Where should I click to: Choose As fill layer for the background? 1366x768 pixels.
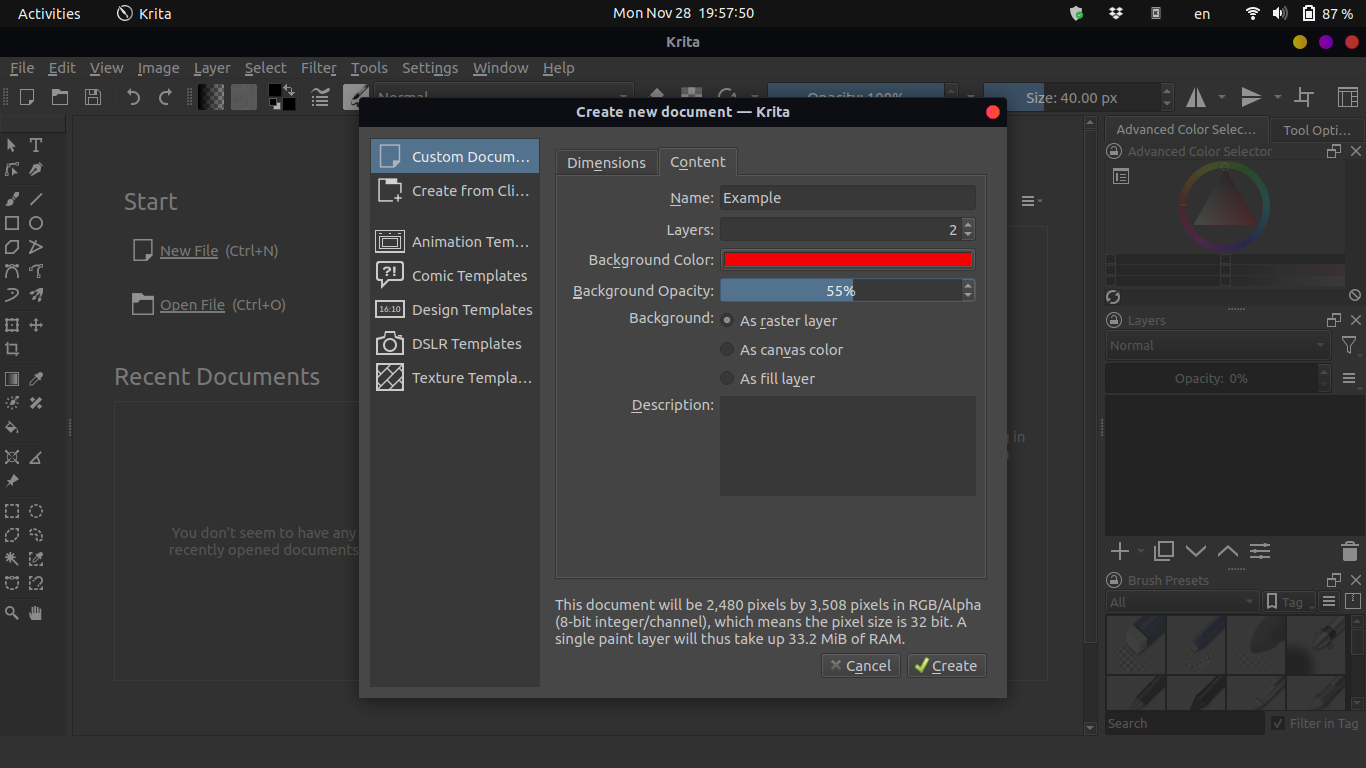pos(726,378)
